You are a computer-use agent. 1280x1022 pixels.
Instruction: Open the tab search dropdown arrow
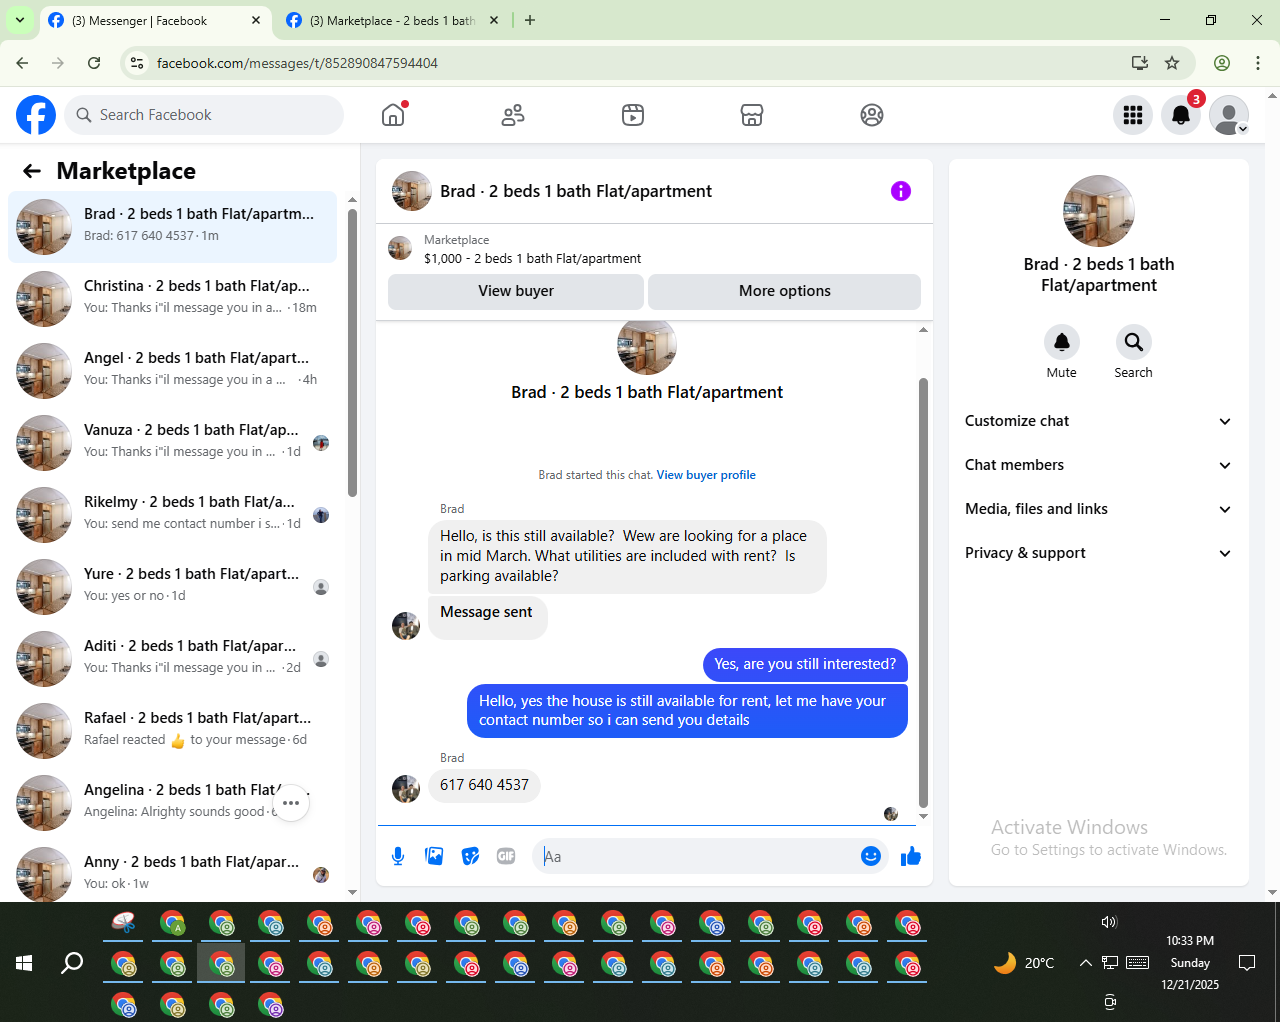click(19, 20)
